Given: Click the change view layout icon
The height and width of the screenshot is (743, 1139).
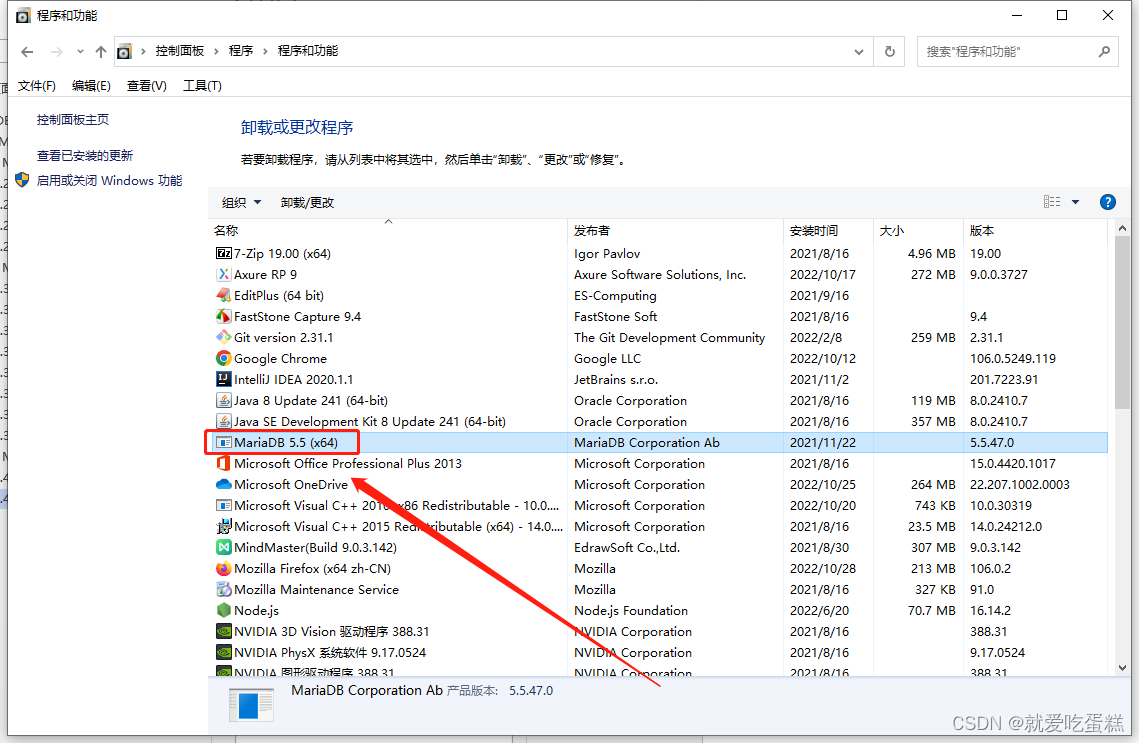Looking at the screenshot, I should (1052, 202).
